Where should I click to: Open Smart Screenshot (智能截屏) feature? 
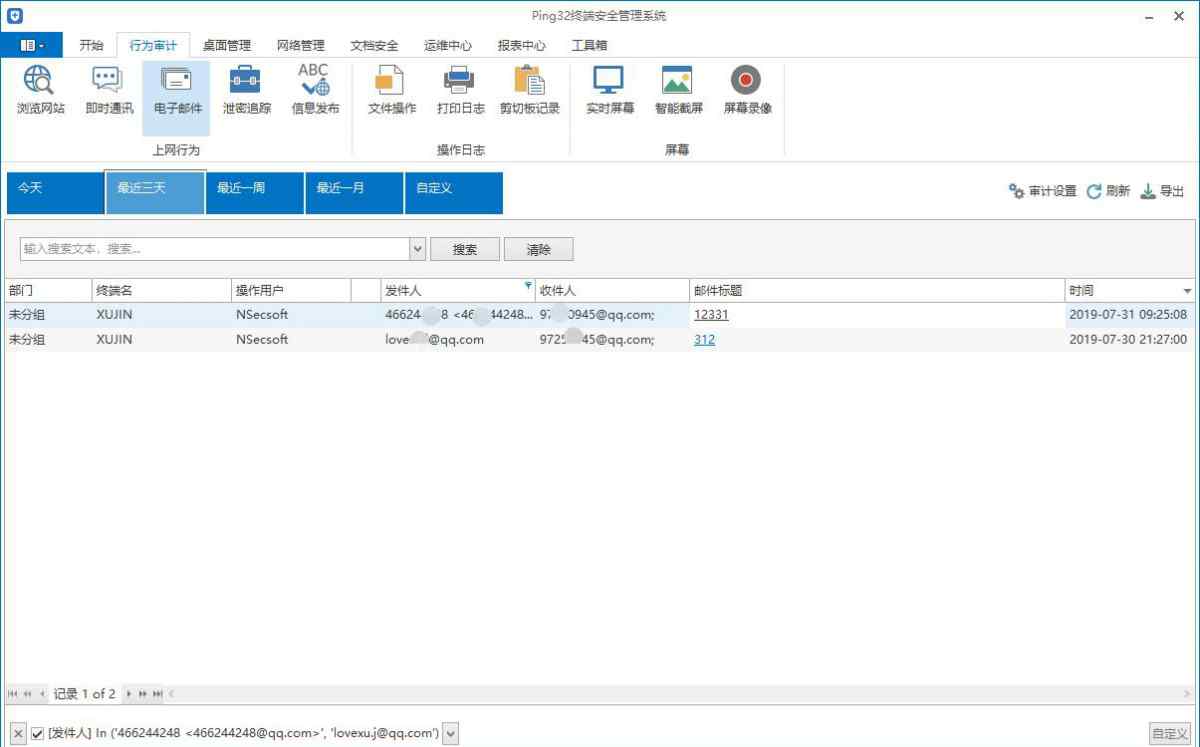click(x=678, y=91)
